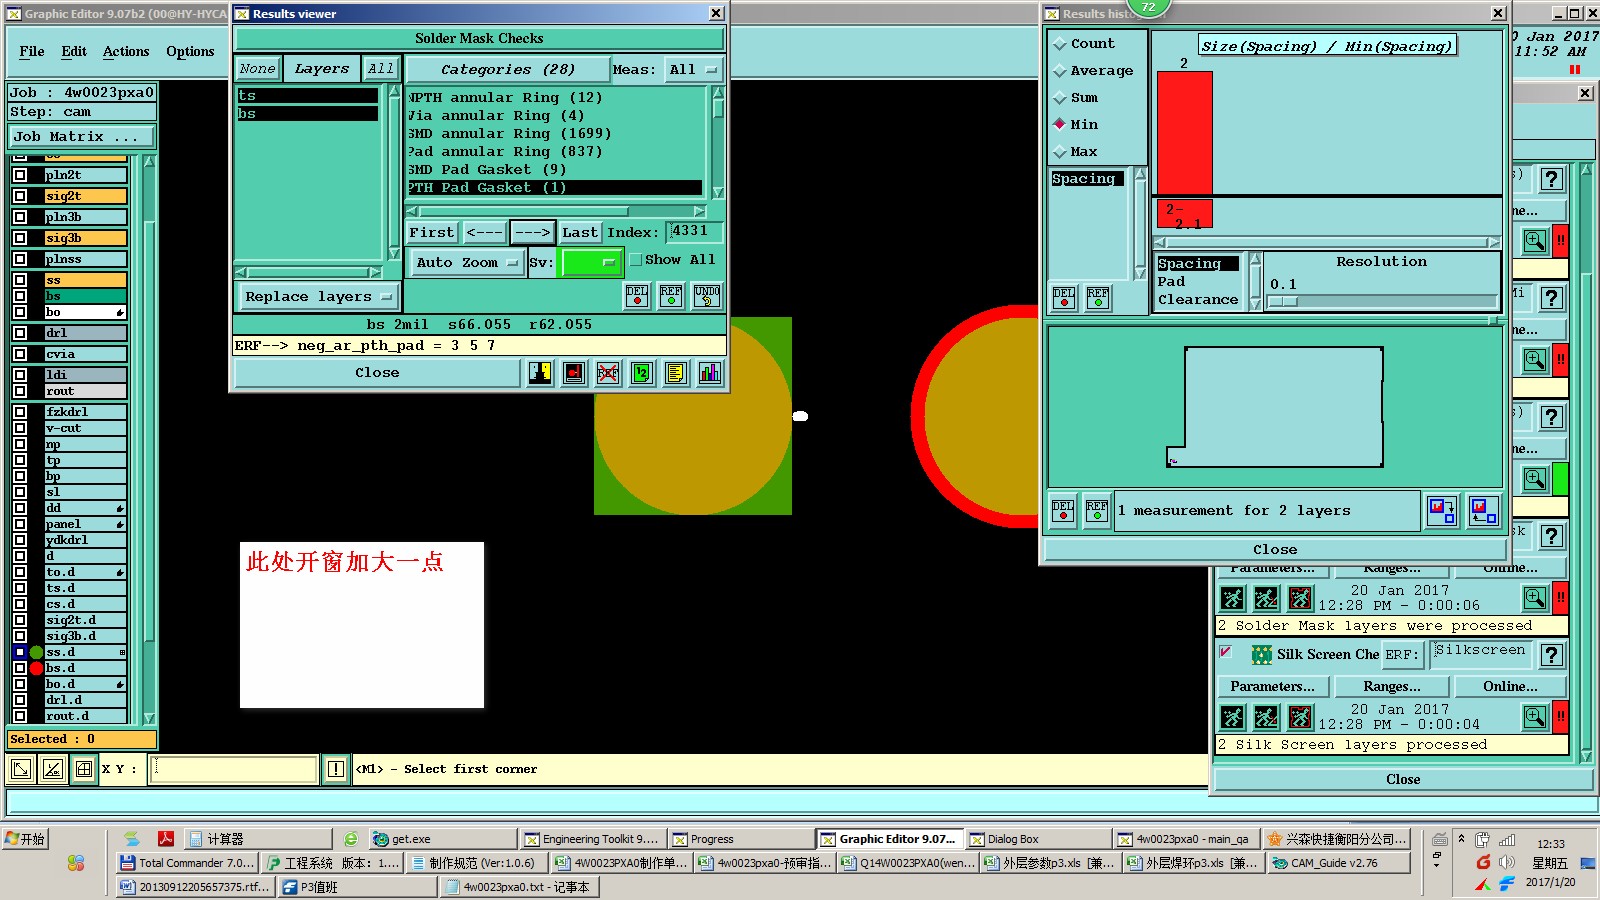
Task: Click red marker icon beside Close
Action: coord(574,373)
